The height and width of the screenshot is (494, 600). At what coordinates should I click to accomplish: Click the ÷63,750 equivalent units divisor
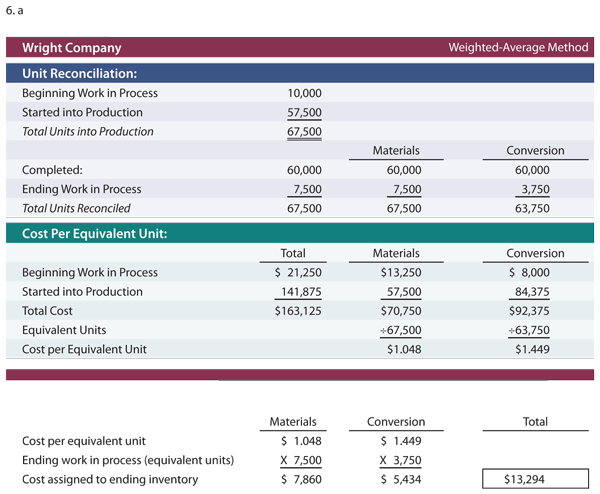coord(529,330)
